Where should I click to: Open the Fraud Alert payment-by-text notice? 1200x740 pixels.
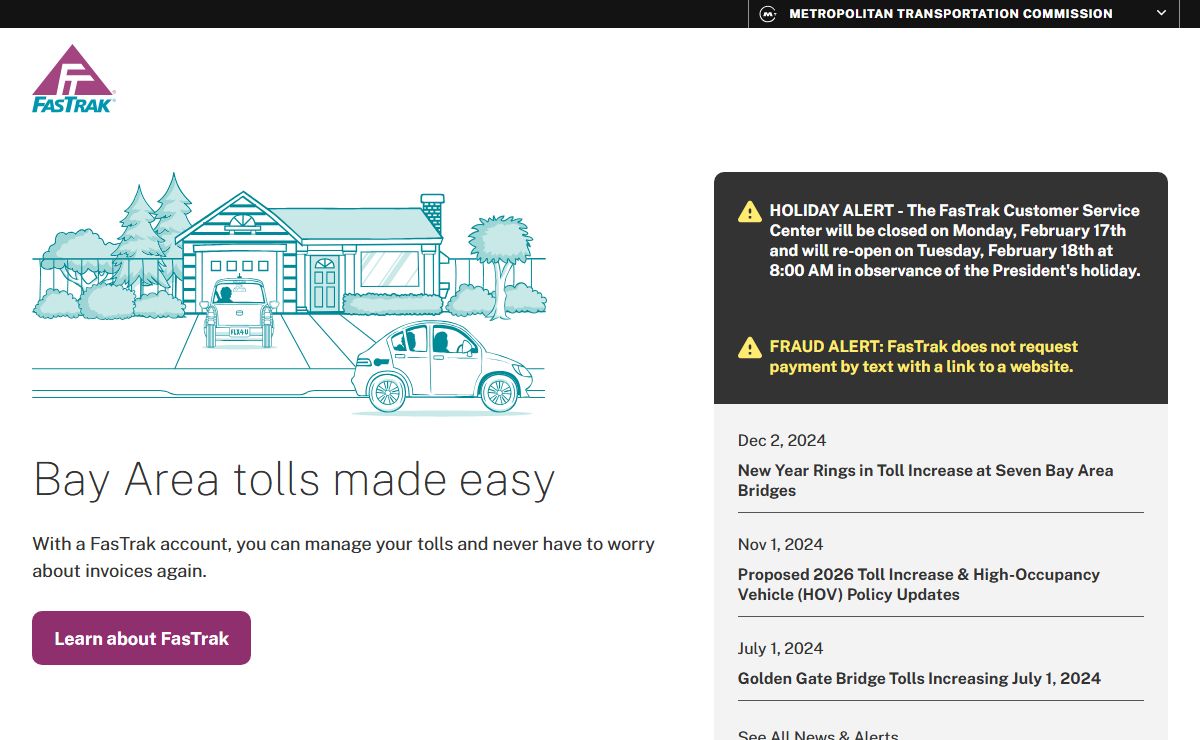click(x=924, y=357)
